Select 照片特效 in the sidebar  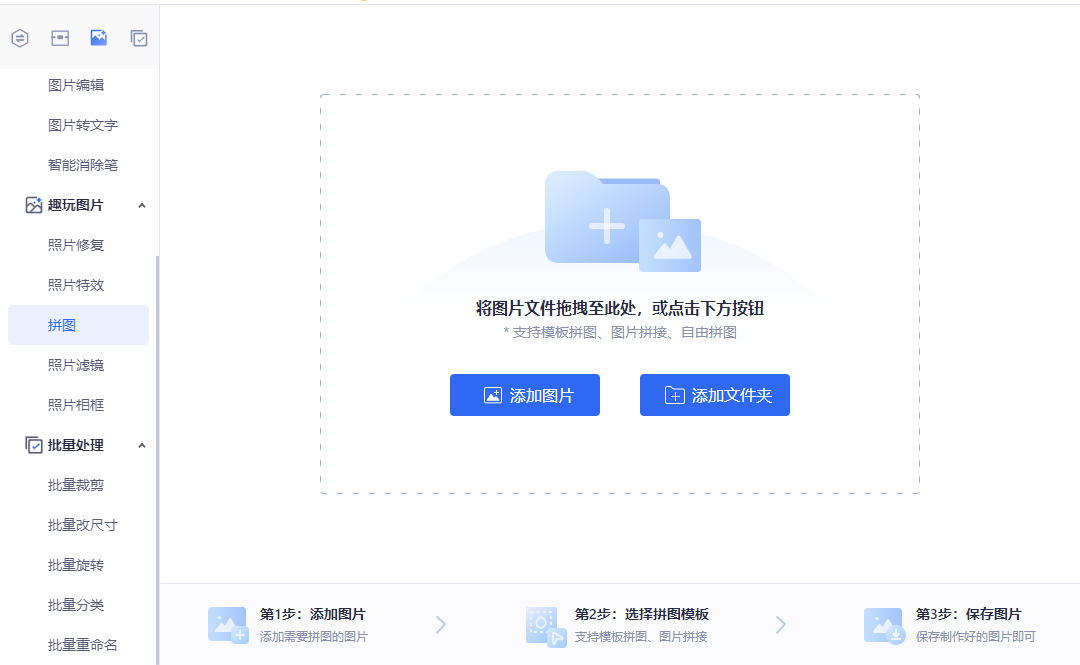point(76,285)
